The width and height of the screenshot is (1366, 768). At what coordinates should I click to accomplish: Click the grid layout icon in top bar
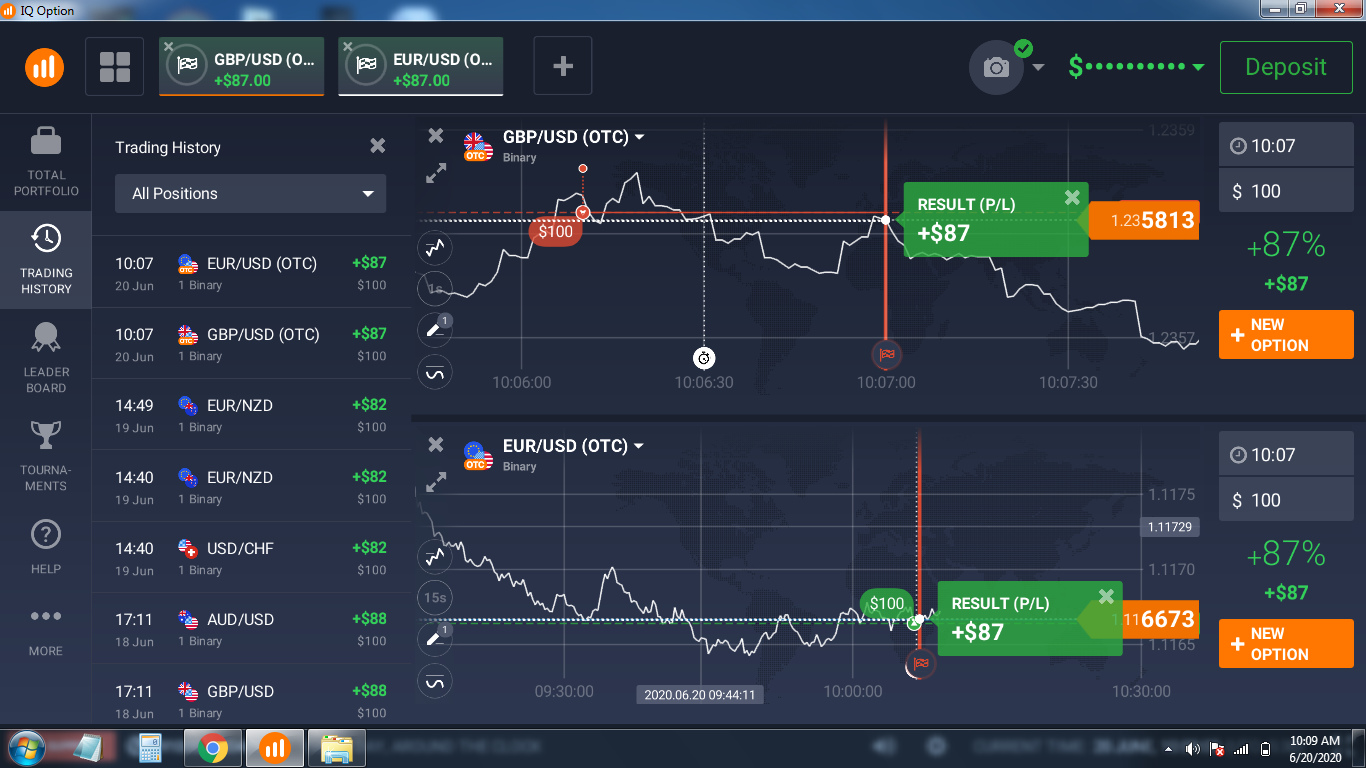coord(115,67)
